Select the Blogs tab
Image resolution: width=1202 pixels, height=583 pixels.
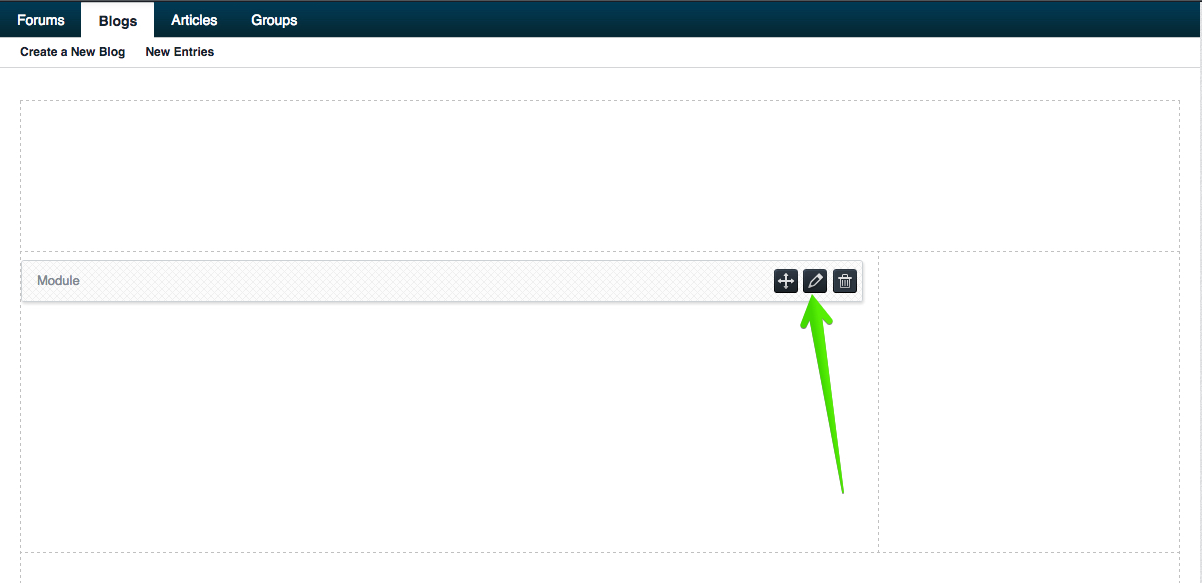pos(118,20)
